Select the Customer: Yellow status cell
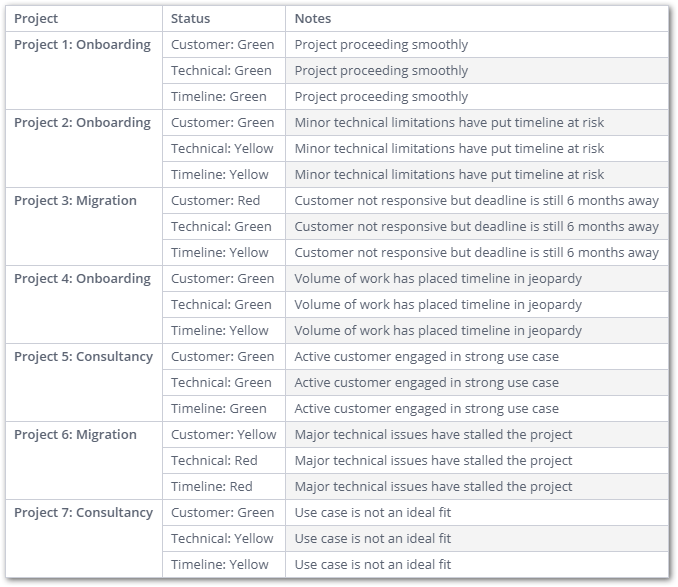Image resolution: width=678 pixels, height=587 pixels. pos(223,435)
